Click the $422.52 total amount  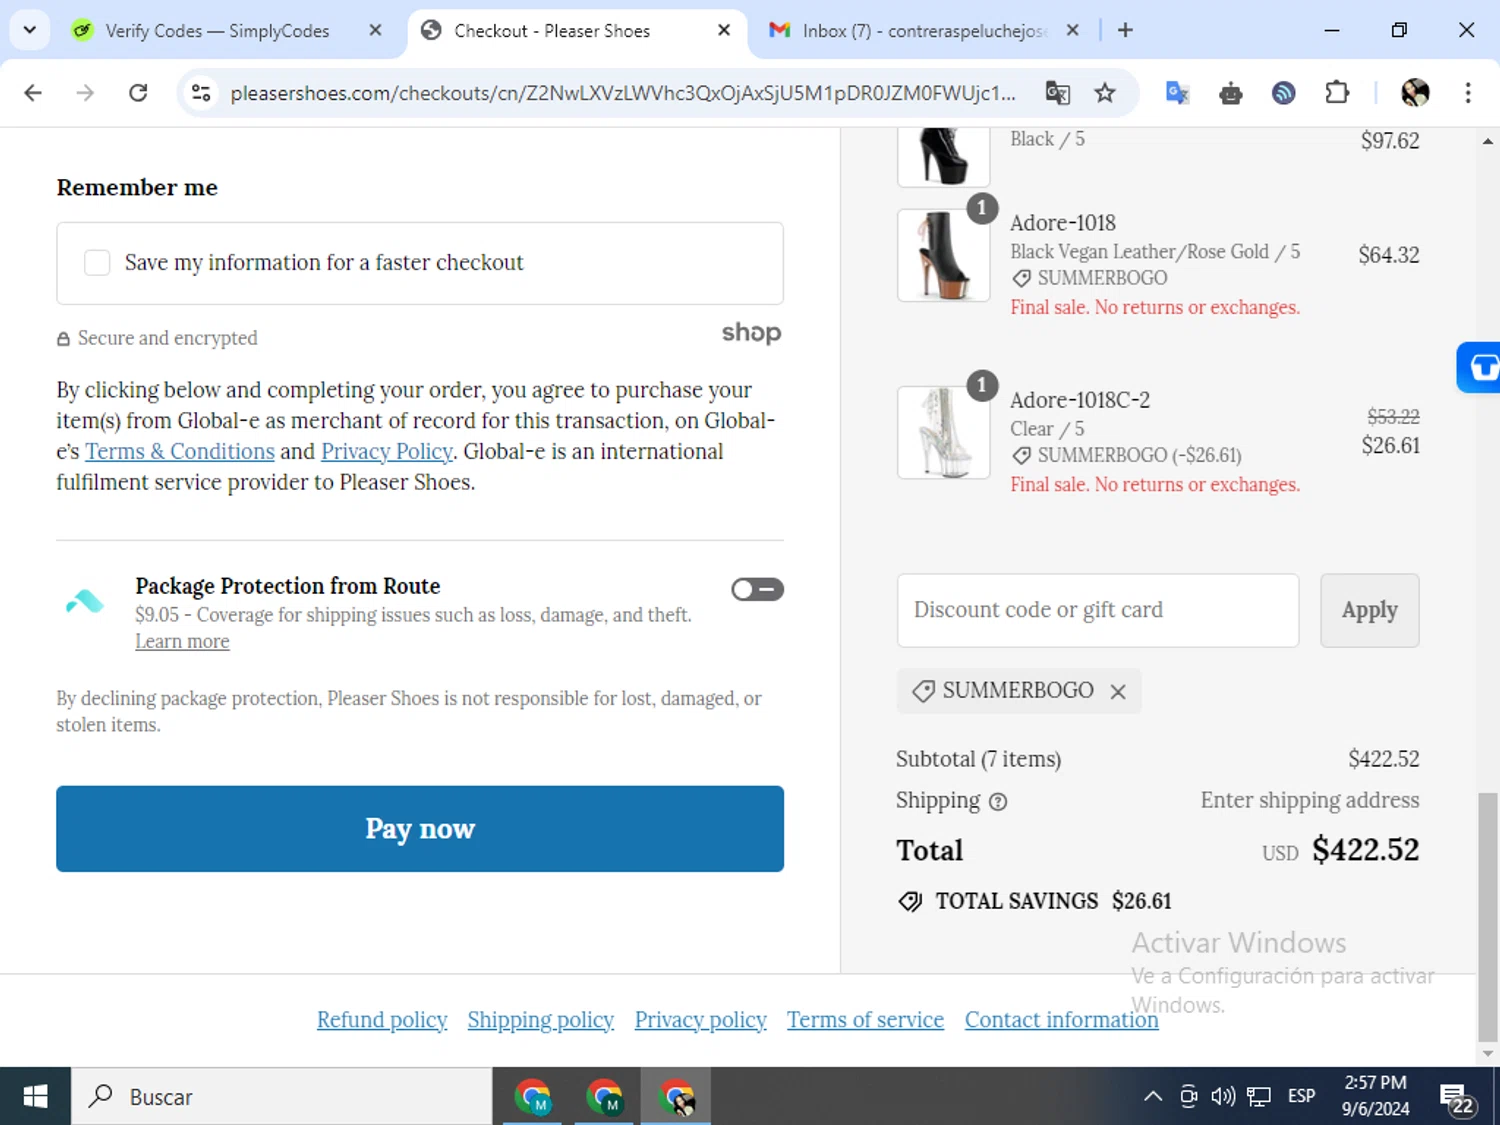coord(1365,850)
